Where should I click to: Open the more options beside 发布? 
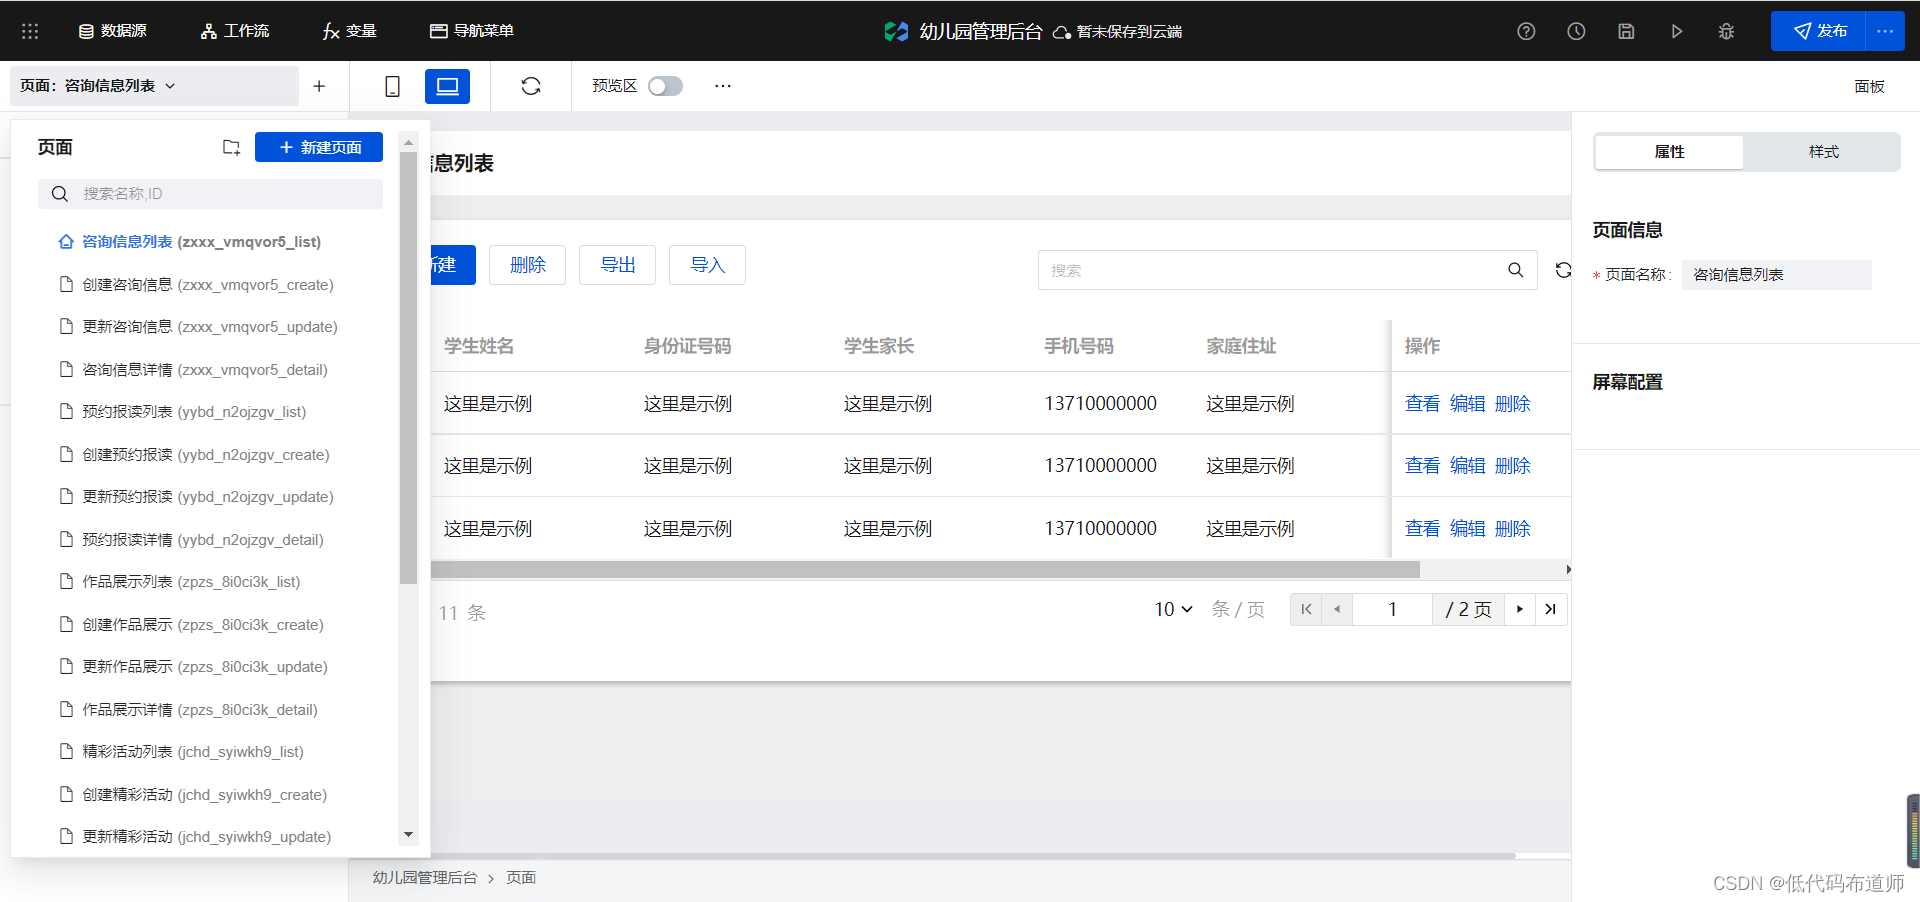[x=1885, y=31]
